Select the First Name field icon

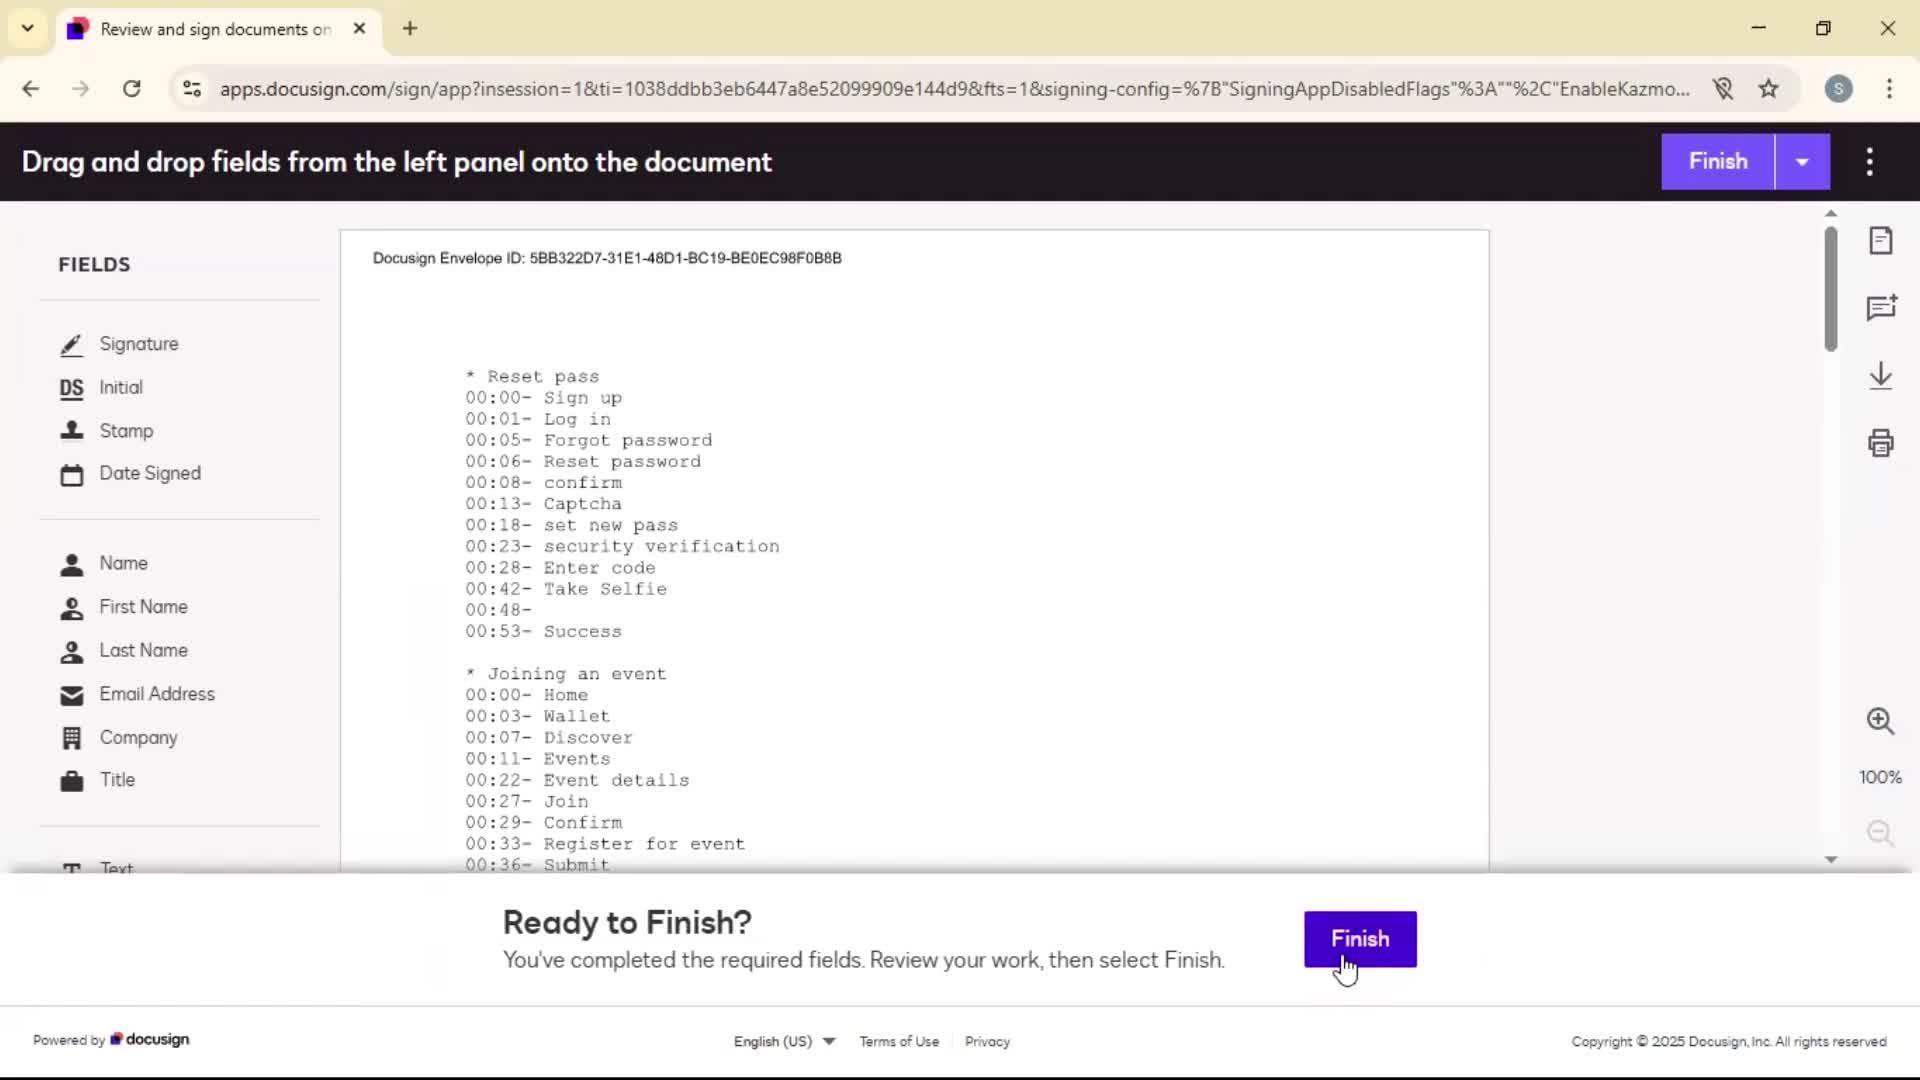coord(71,608)
